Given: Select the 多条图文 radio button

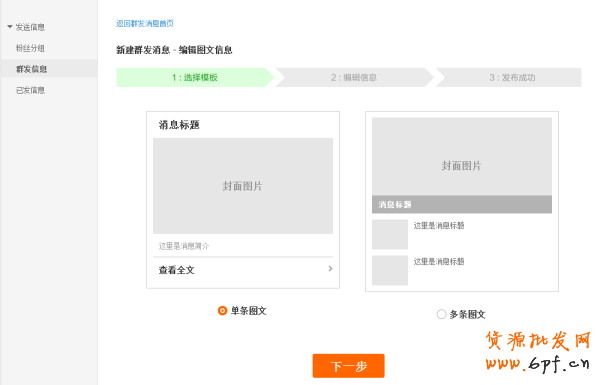Looking at the screenshot, I should click(441, 314).
